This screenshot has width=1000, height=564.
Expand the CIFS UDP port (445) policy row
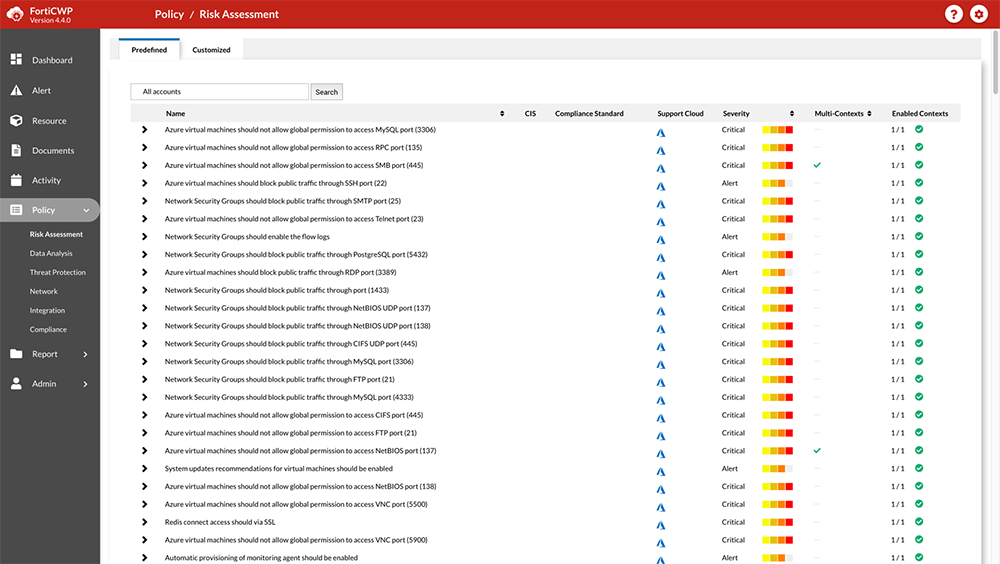(145, 344)
